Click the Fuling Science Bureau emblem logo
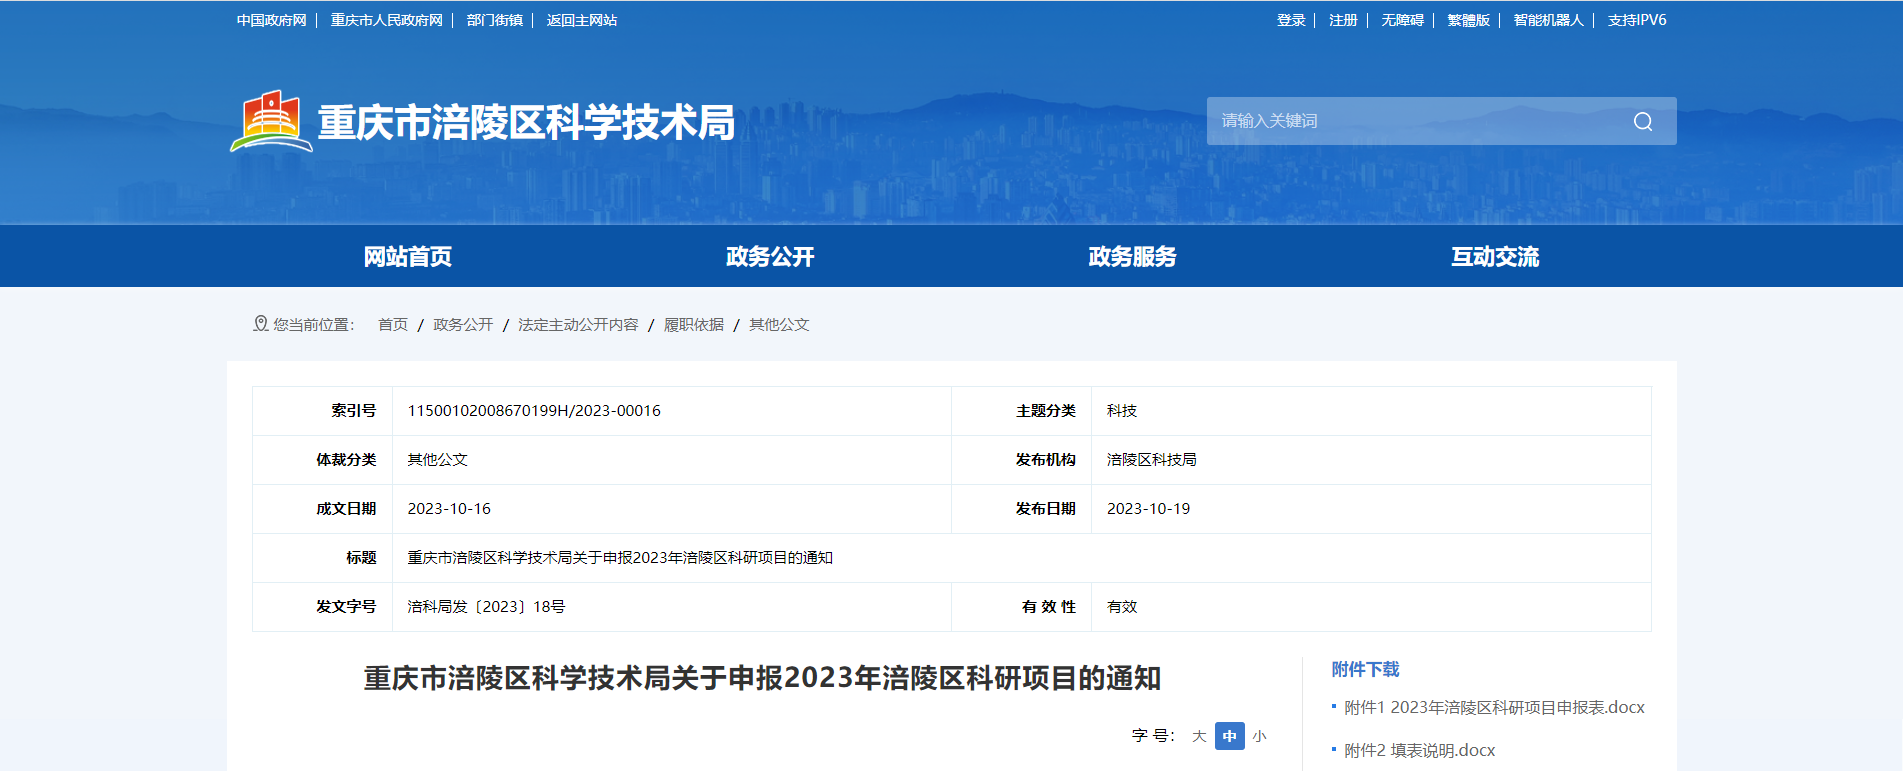Screen dimensions: 1903x771 [270, 121]
